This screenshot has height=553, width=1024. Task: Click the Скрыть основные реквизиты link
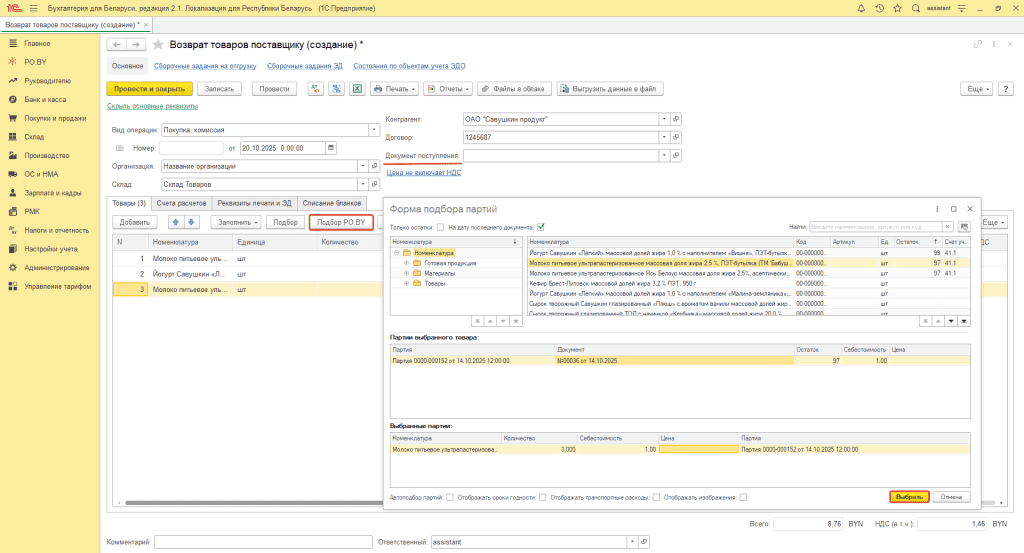(x=152, y=106)
